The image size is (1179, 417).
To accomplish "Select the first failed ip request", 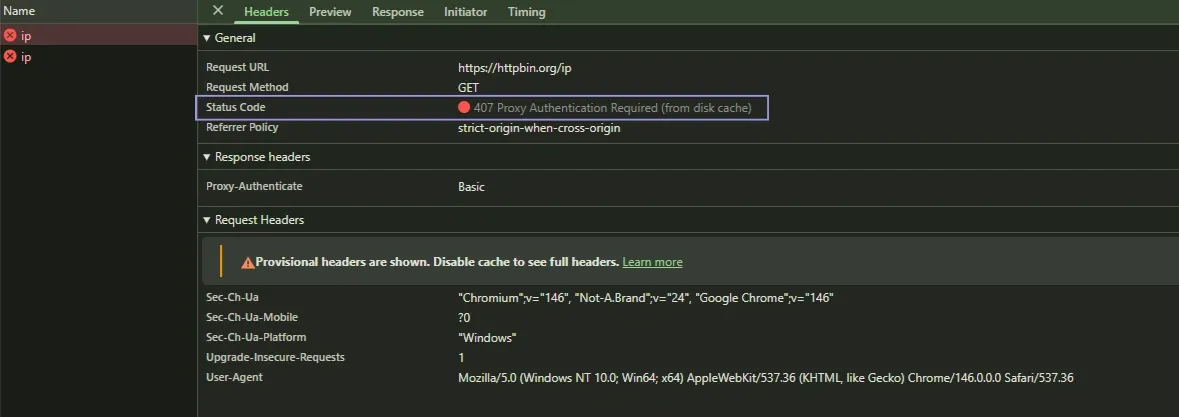I will click(x=99, y=35).
